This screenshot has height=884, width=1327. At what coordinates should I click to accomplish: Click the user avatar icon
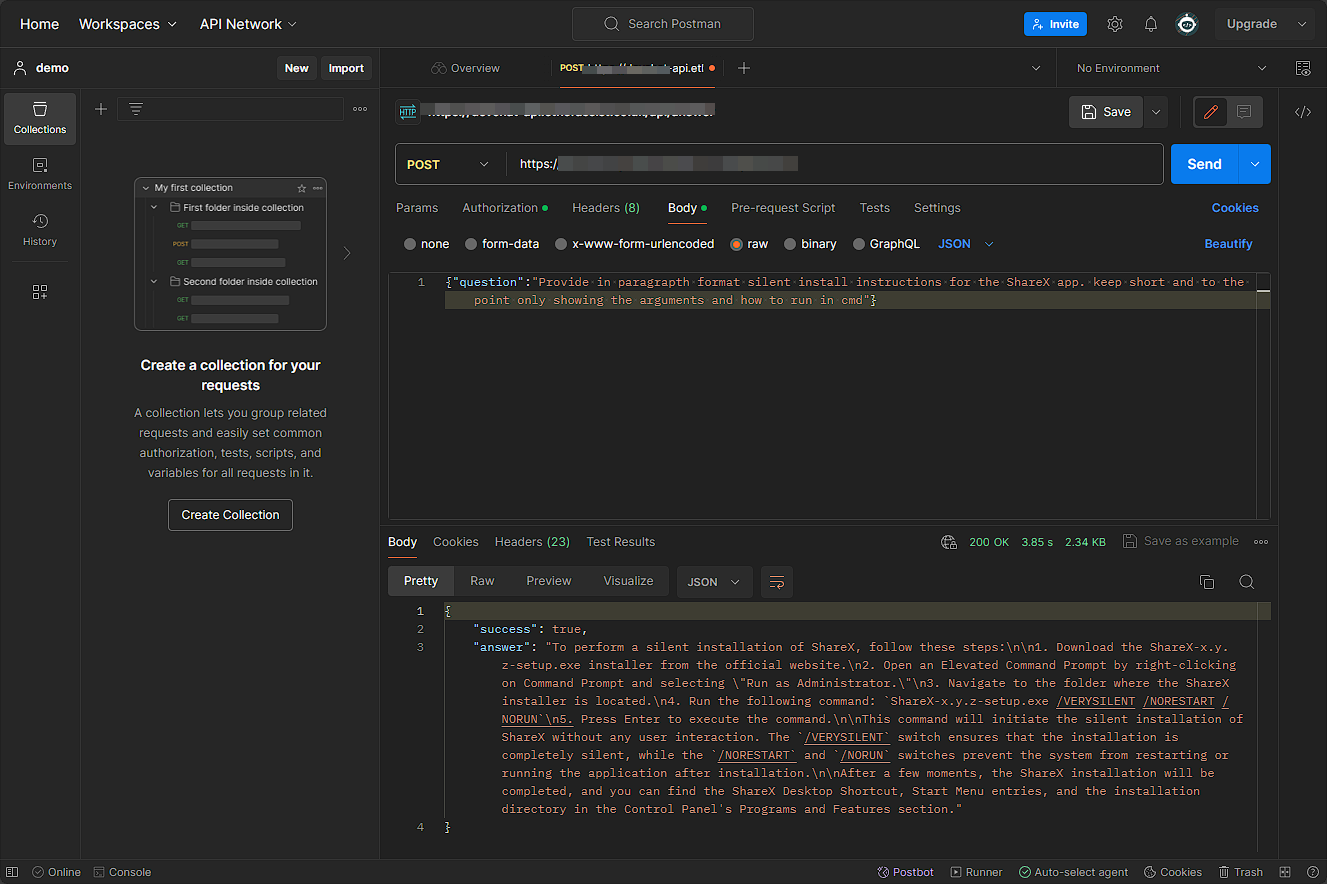(1187, 24)
